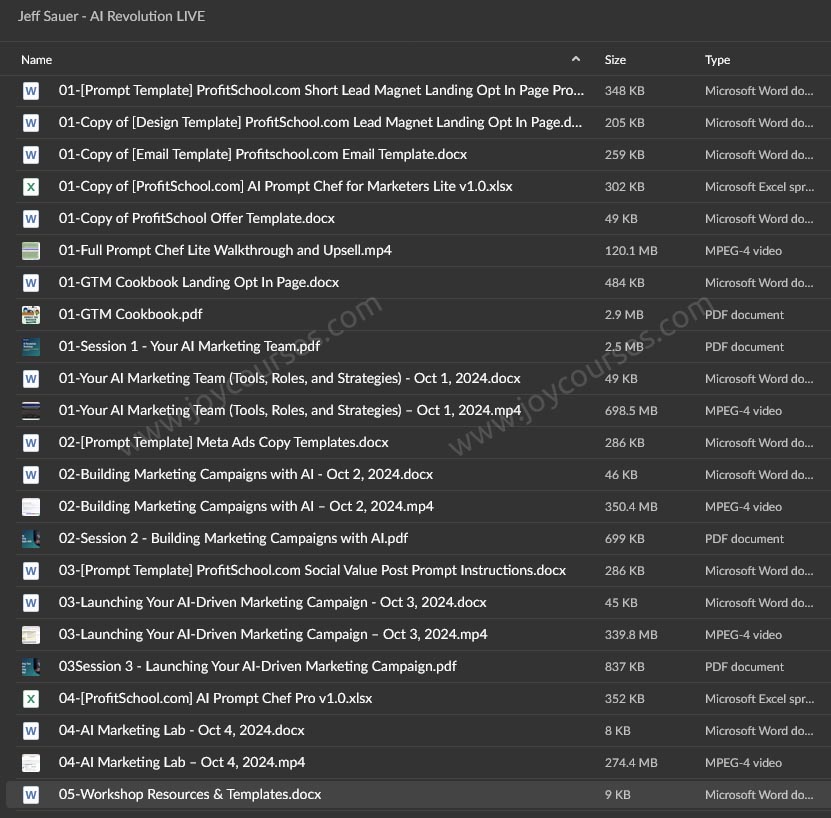Image resolution: width=831 pixels, height=818 pixels.
Task: Click the Word icon for Building Marketing Campaigns Oct 2 docx
Action: click(x=31, y=474)
